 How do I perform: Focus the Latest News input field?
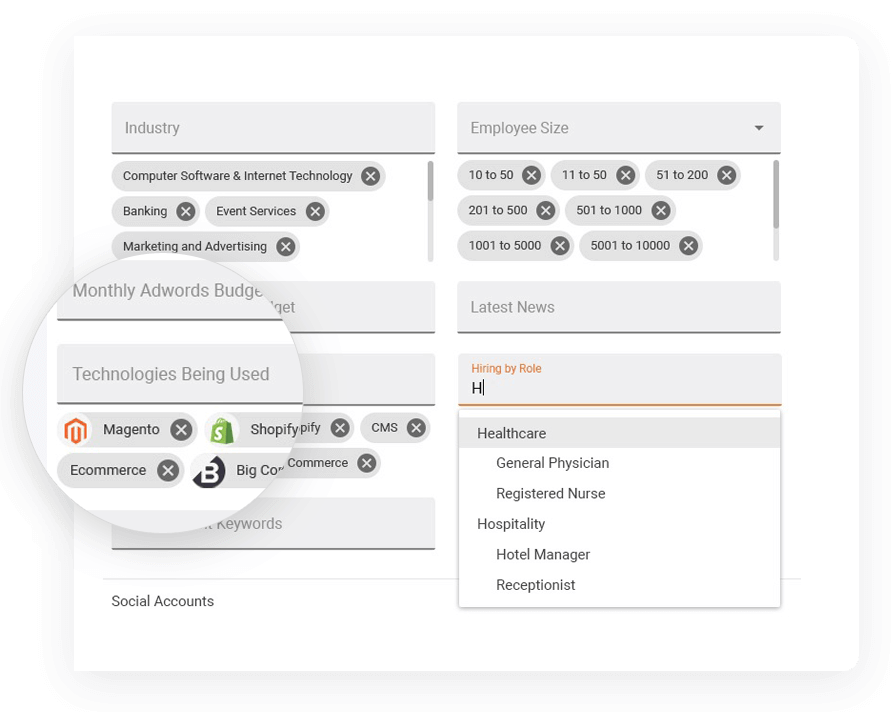click(618, 307)
